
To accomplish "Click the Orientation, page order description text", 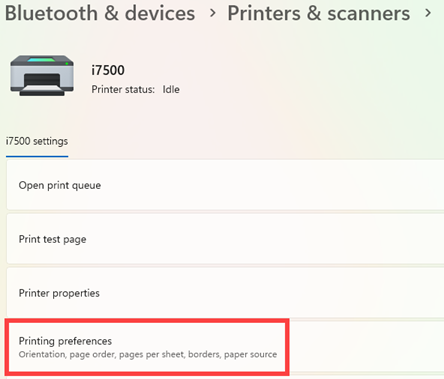I will click(67, 354).
